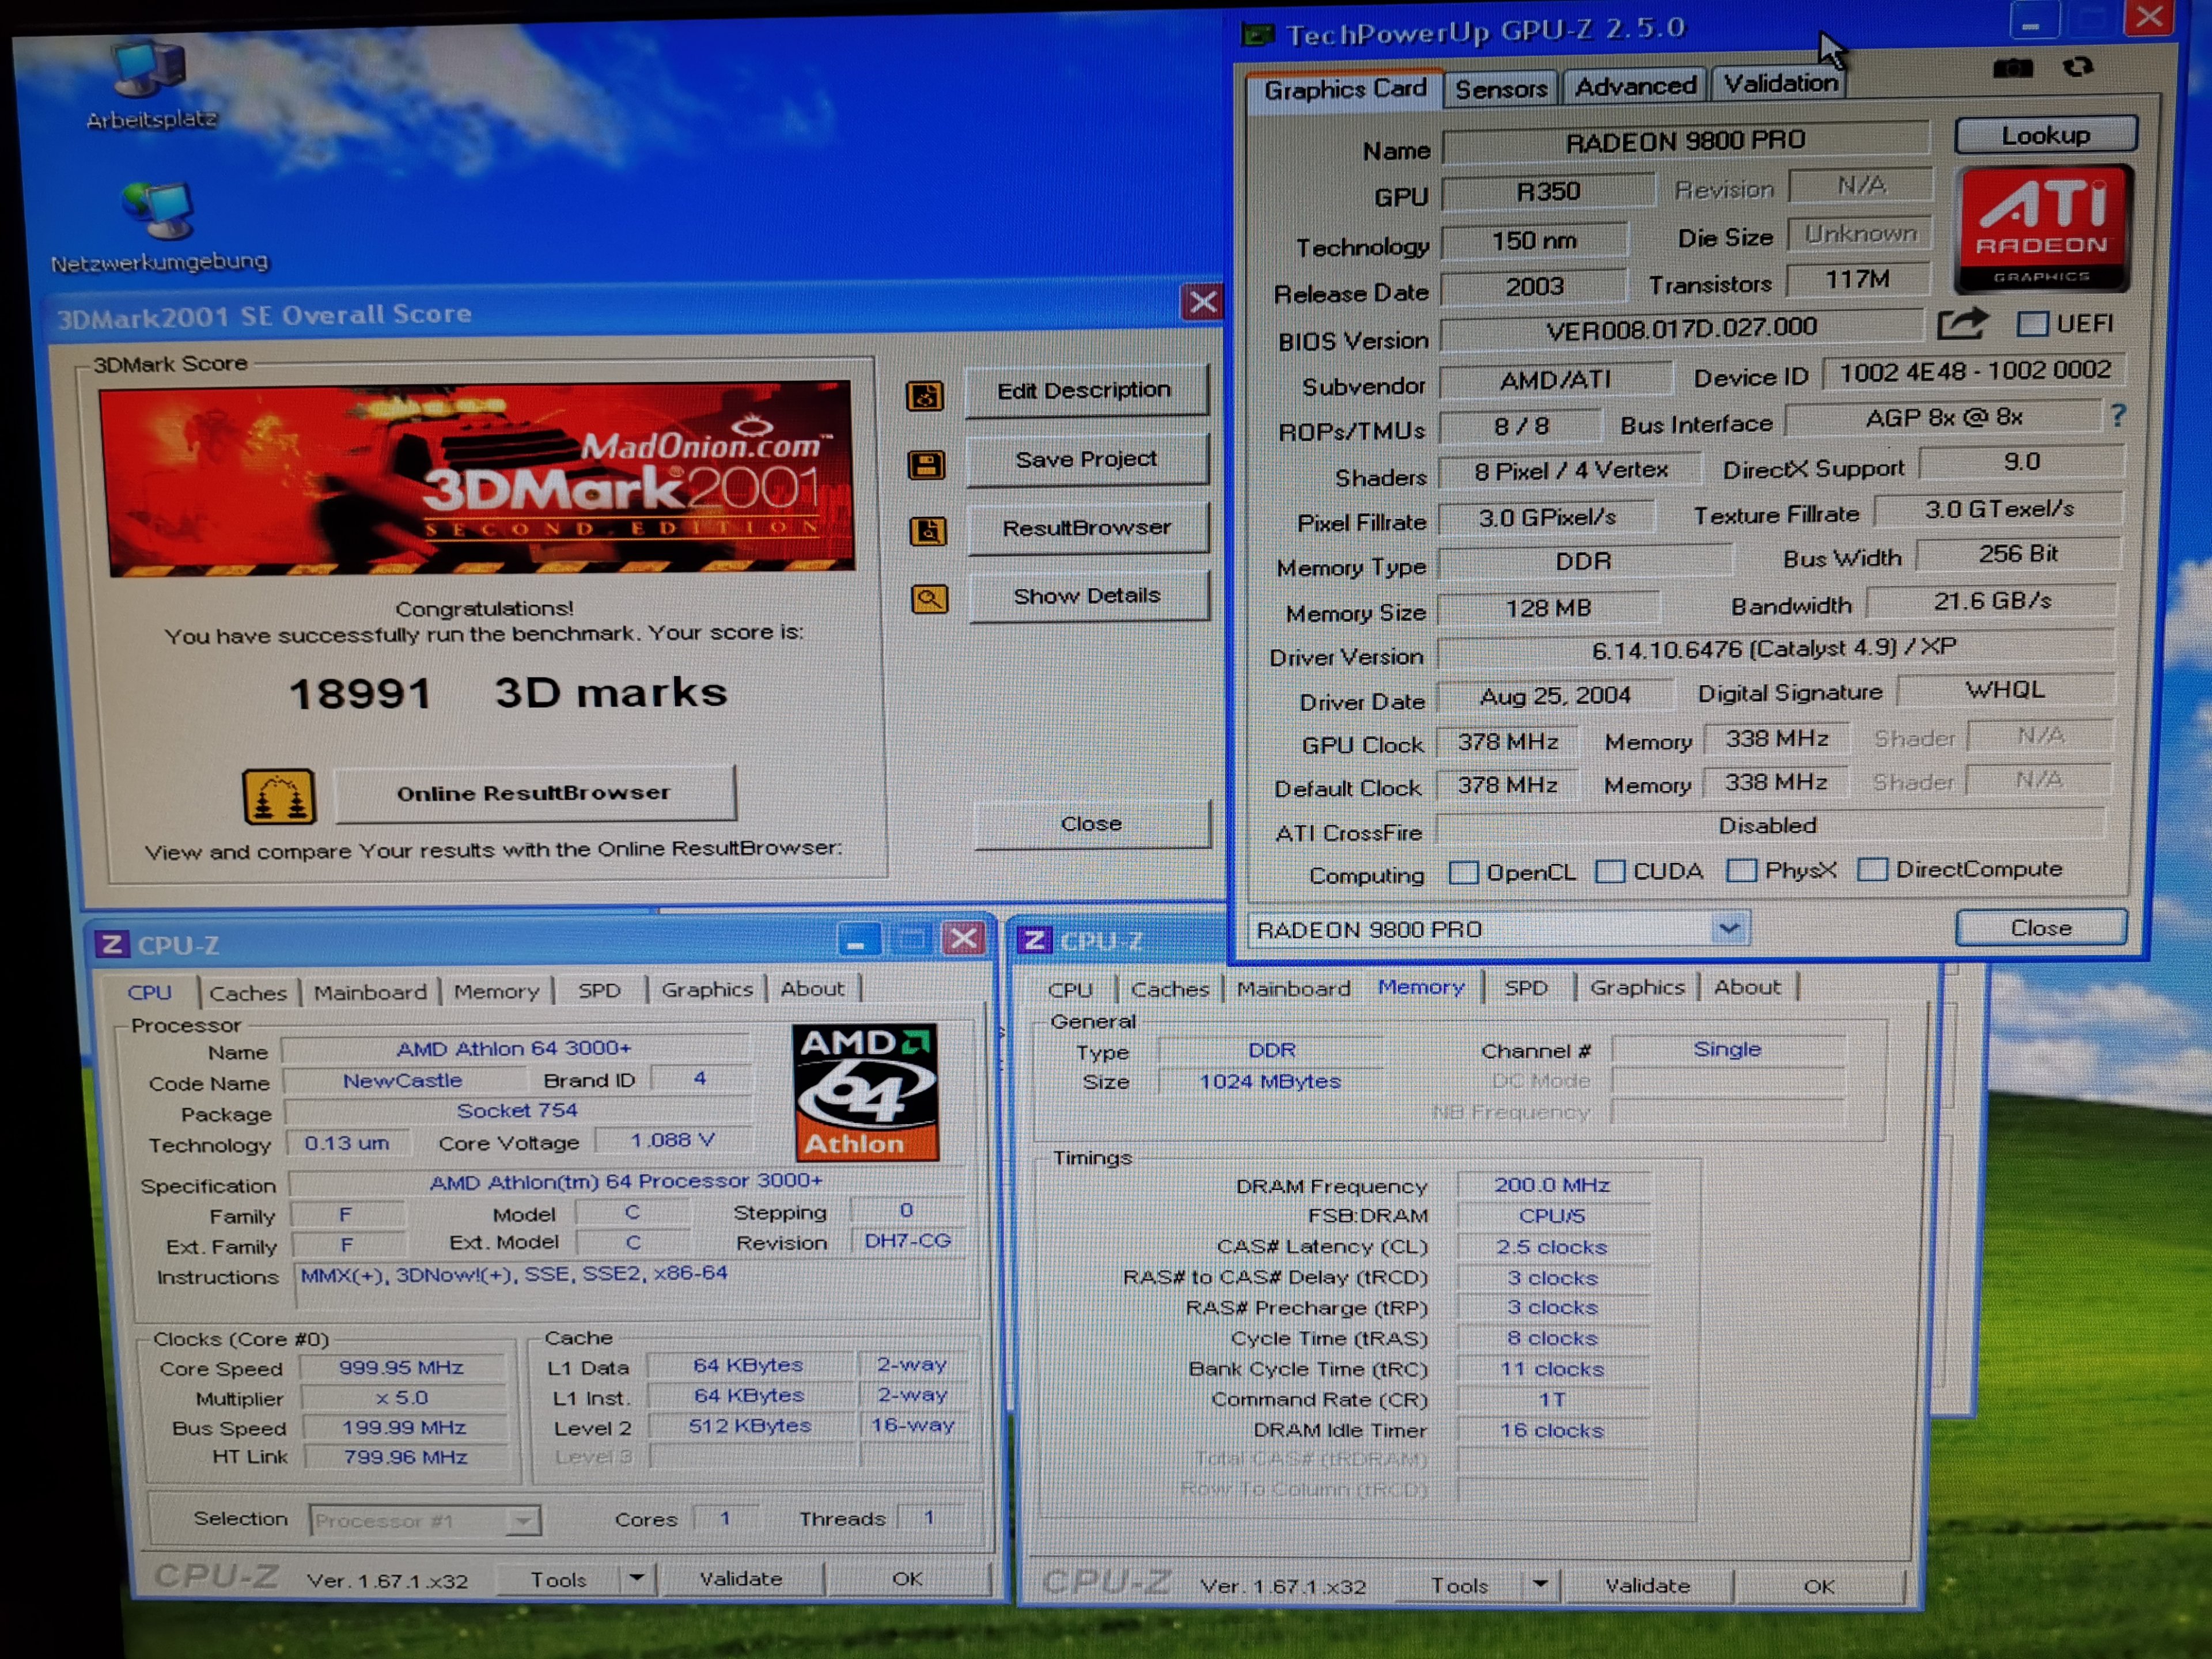Expand the RADEON 9800 PRO GPU dropdown
Image resolution: width=2212 pixels, height=1659 pixels.
1729,929
